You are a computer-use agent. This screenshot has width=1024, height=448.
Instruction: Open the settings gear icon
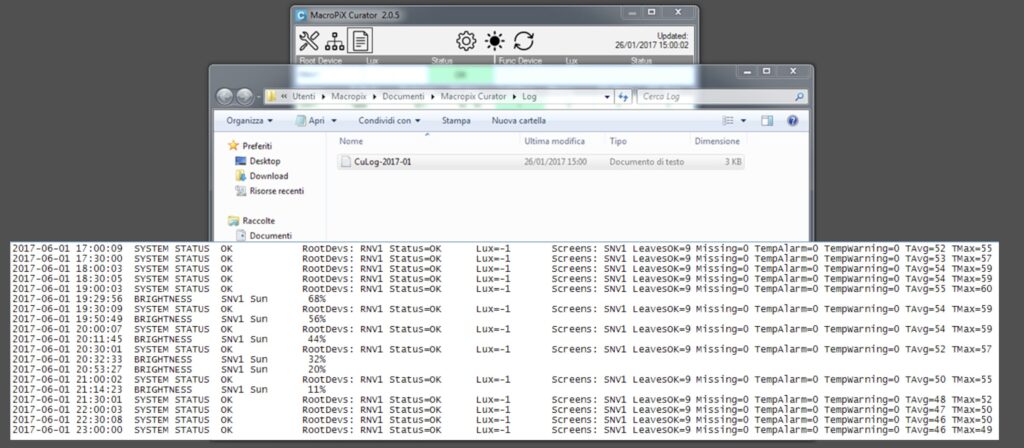[x=466, y=41]
